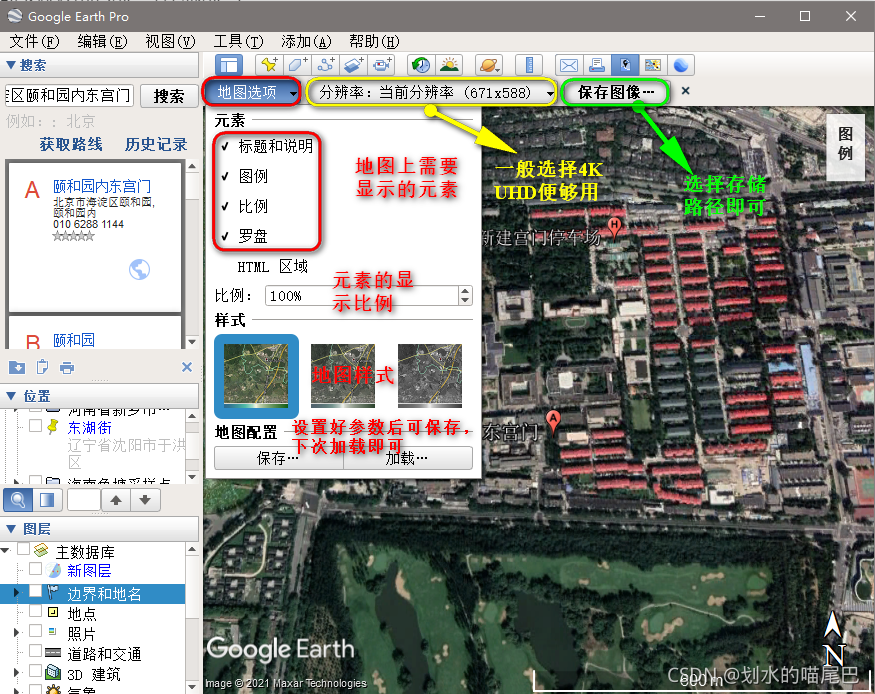Open the 地图选项 dropdown
The image size is (875, 694).
pyautogui.click(x=252, y=92)
